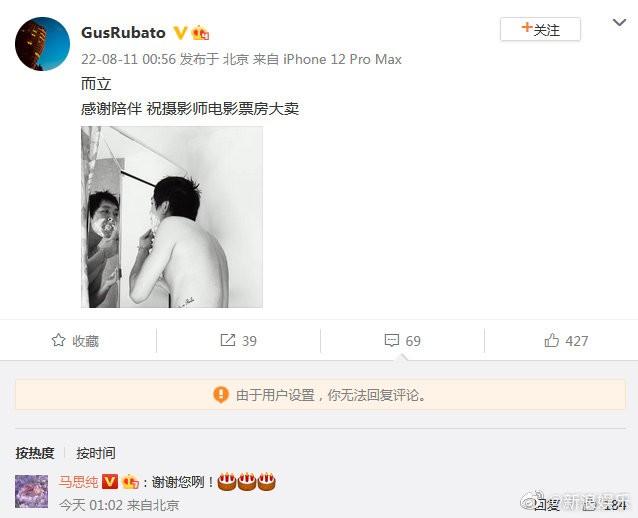Follow the user with +关注 button

(x=540, y=29)
